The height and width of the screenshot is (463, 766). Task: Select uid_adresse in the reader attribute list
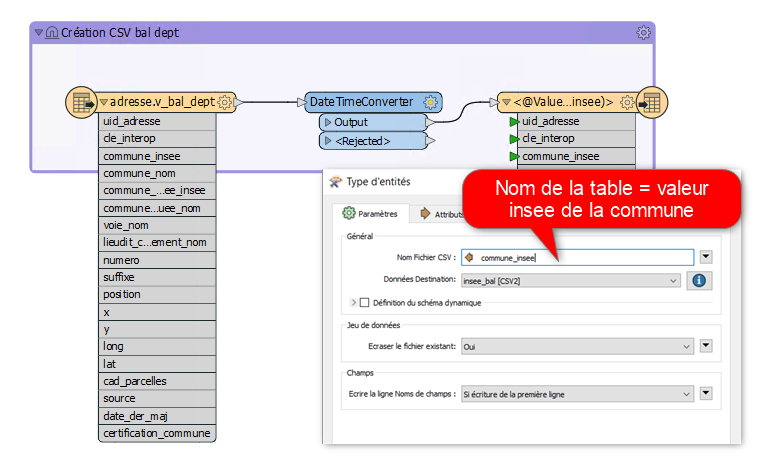pyautogui.click(x=157, y=122)
